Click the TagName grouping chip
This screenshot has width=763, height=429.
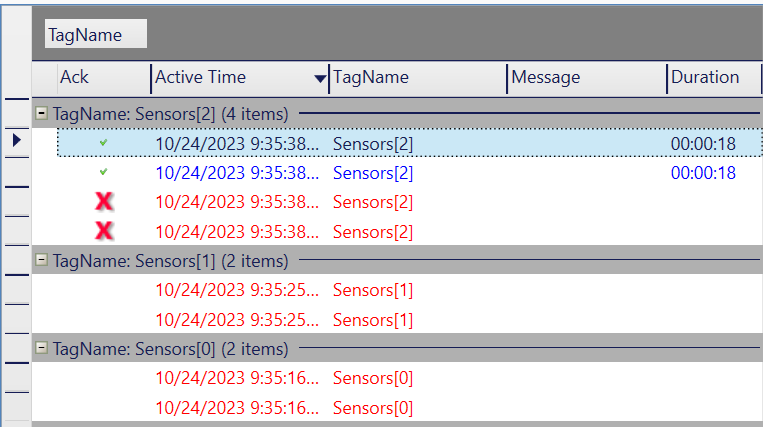pyautogui.click(x=96, y=34)
